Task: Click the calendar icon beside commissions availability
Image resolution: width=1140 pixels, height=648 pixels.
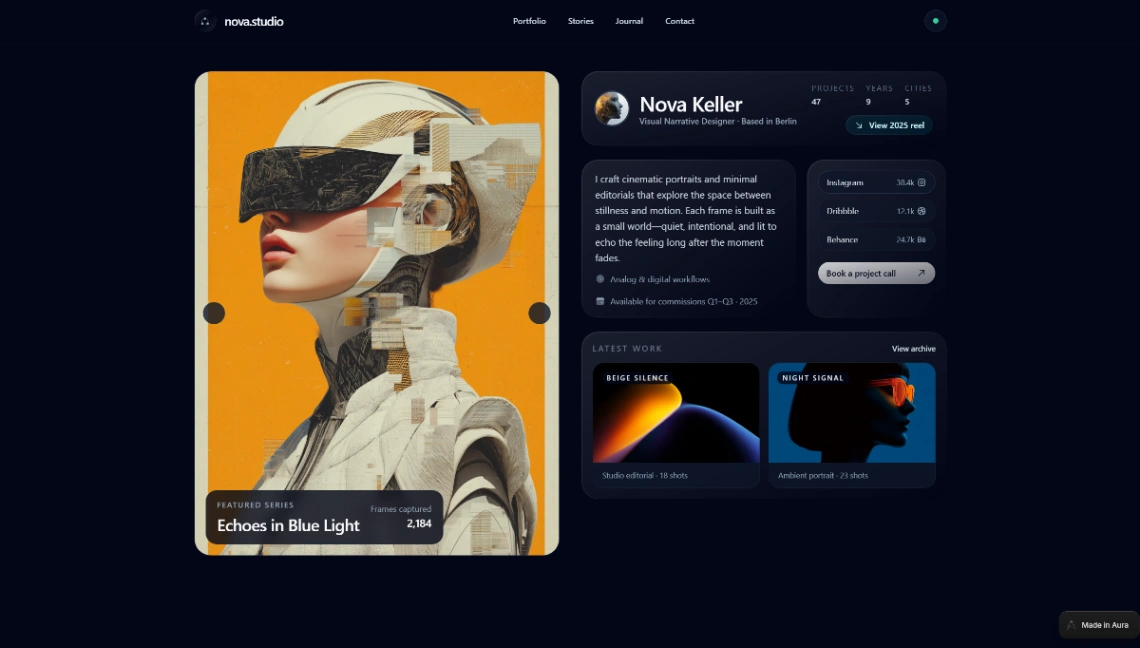Action: pyautogui.click(x=600, y=301)
